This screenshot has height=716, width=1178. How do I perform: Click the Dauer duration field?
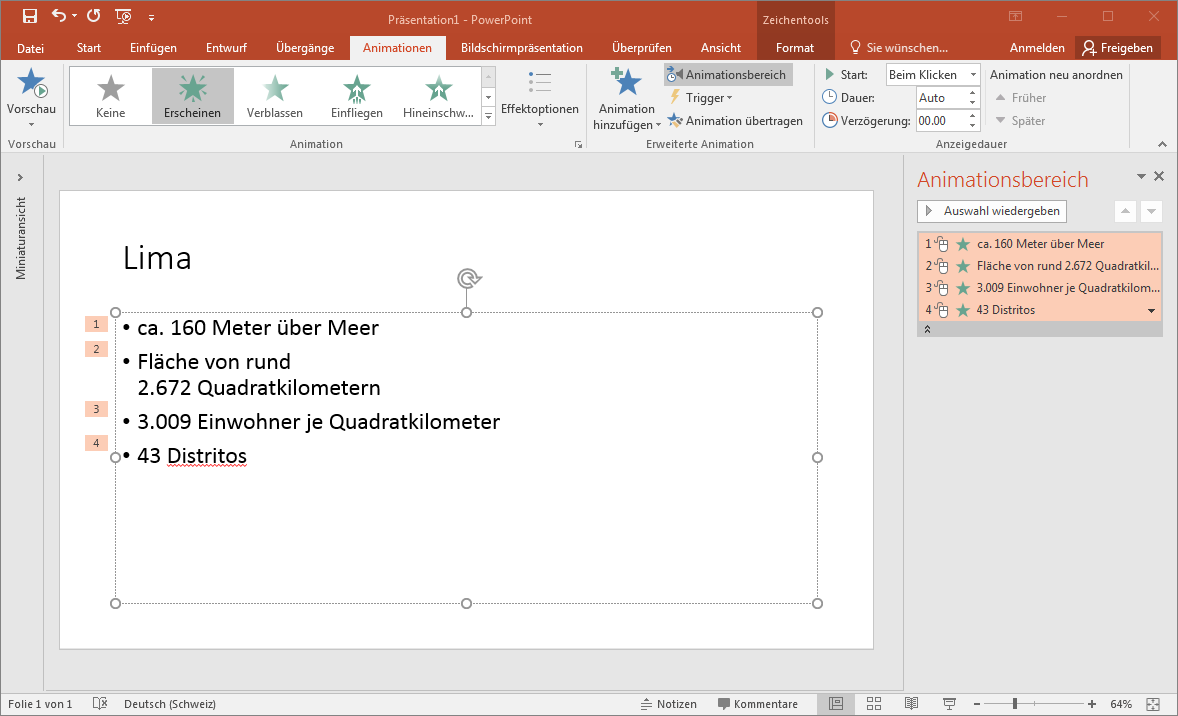pyautogui.click(x=941, y=98)
